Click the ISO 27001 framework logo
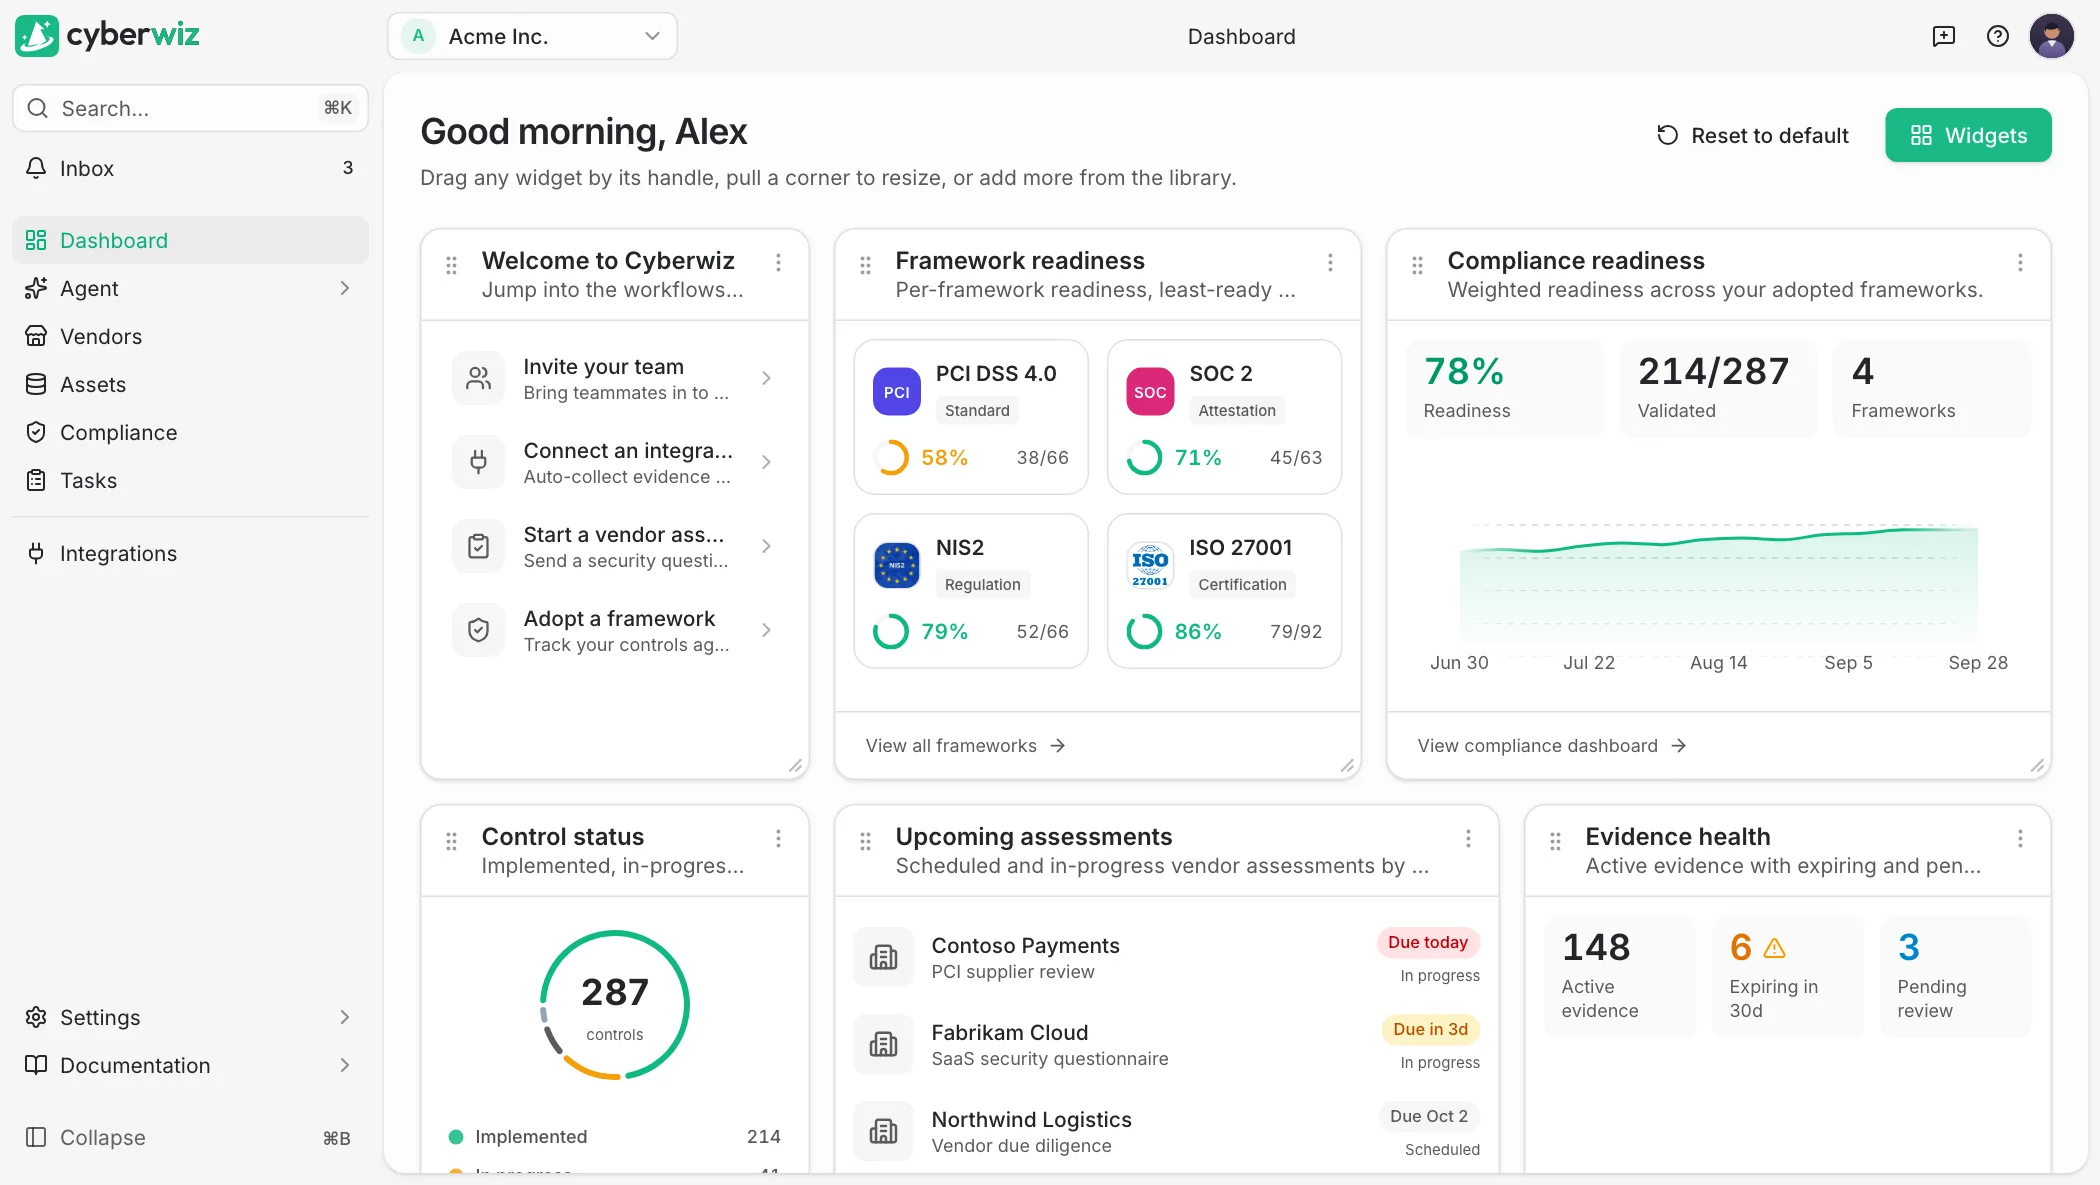The height and width of the screenshot is (1185, 2100). pos(1150,566)
